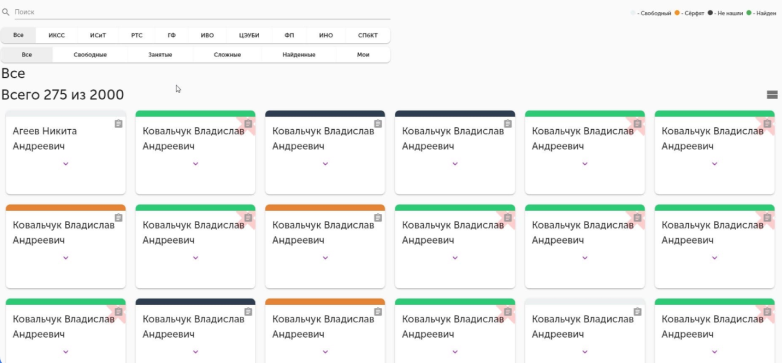This screenshot has width=782, height=363.
Task: Filter by Сложные status
Action: (227, 55)
